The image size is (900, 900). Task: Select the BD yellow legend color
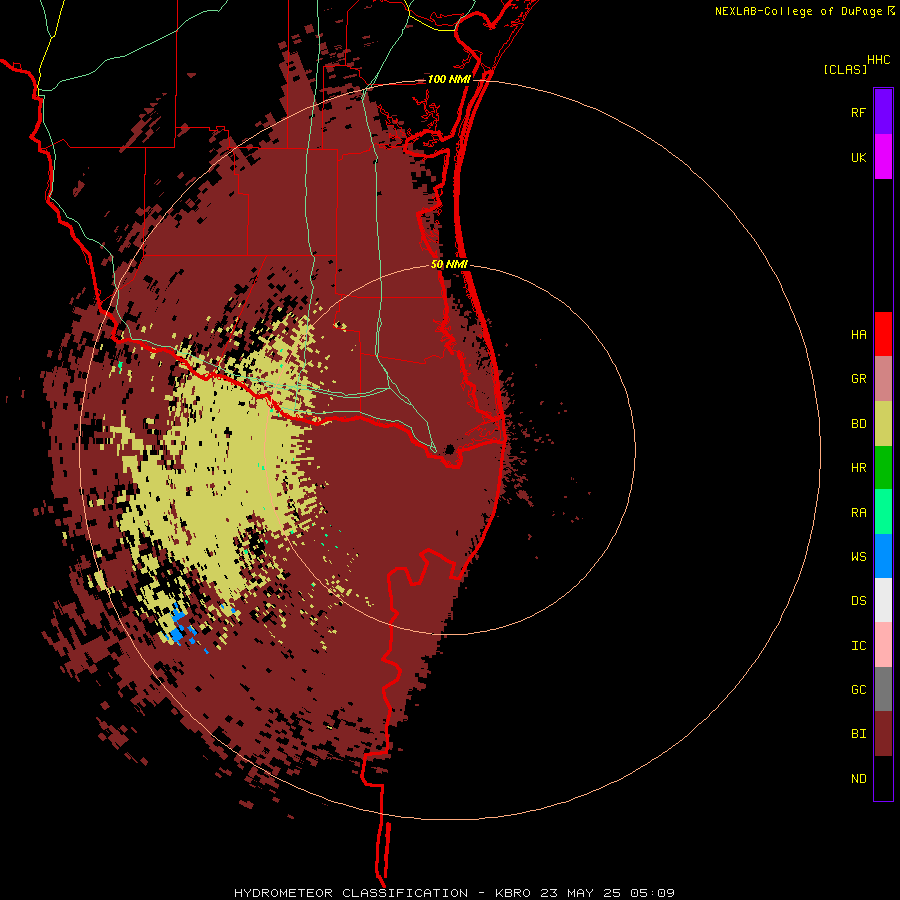[883, 424]
